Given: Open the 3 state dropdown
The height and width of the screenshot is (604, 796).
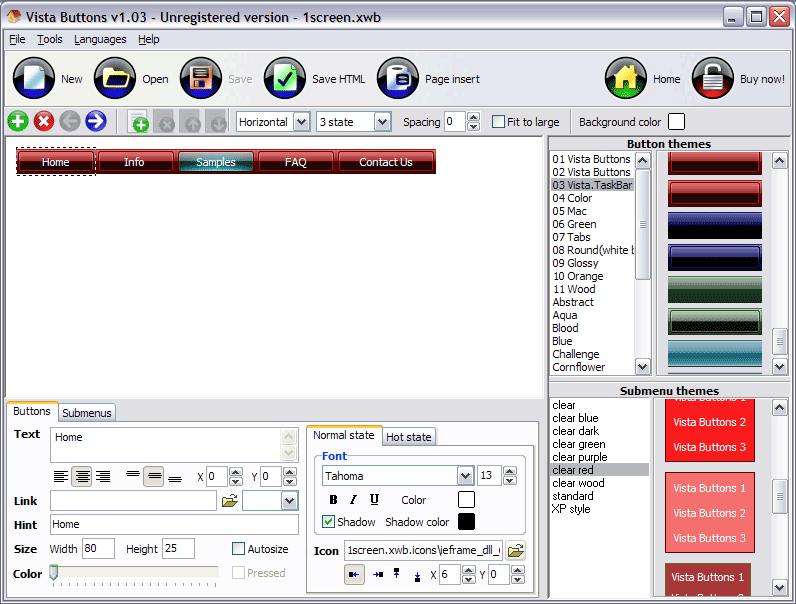Looking at the screenshot, I should [382, 122].
